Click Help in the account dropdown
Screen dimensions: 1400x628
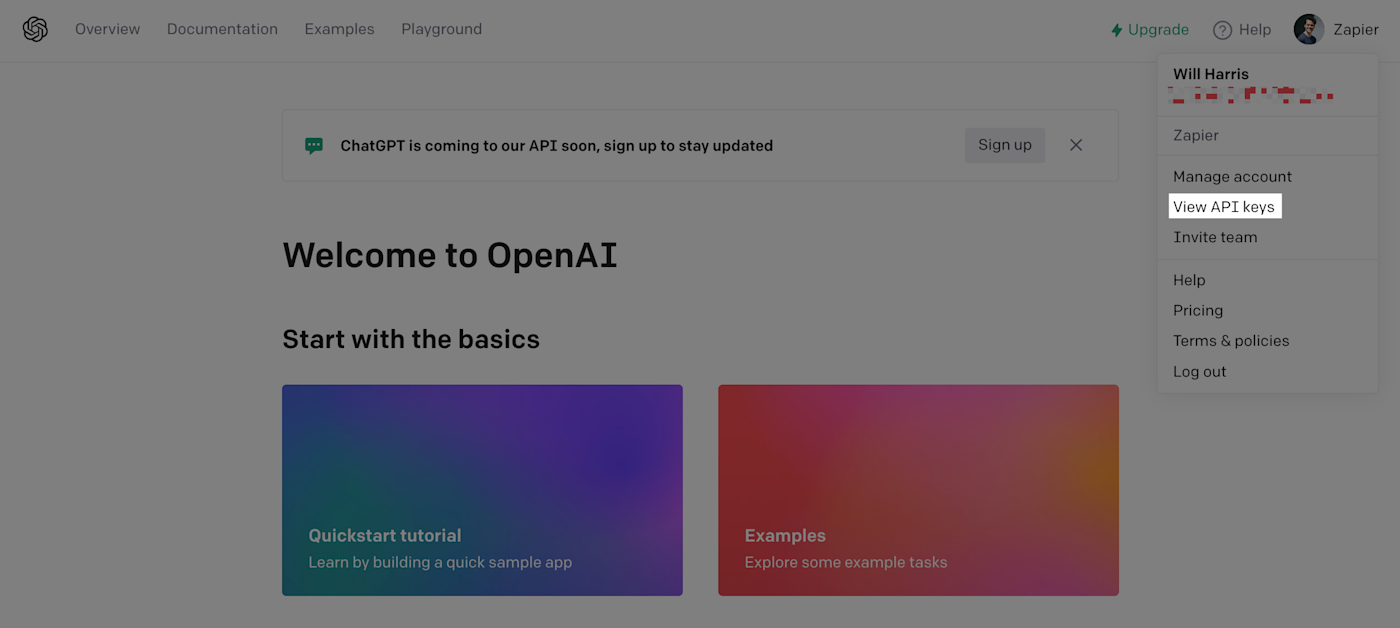1189,281
